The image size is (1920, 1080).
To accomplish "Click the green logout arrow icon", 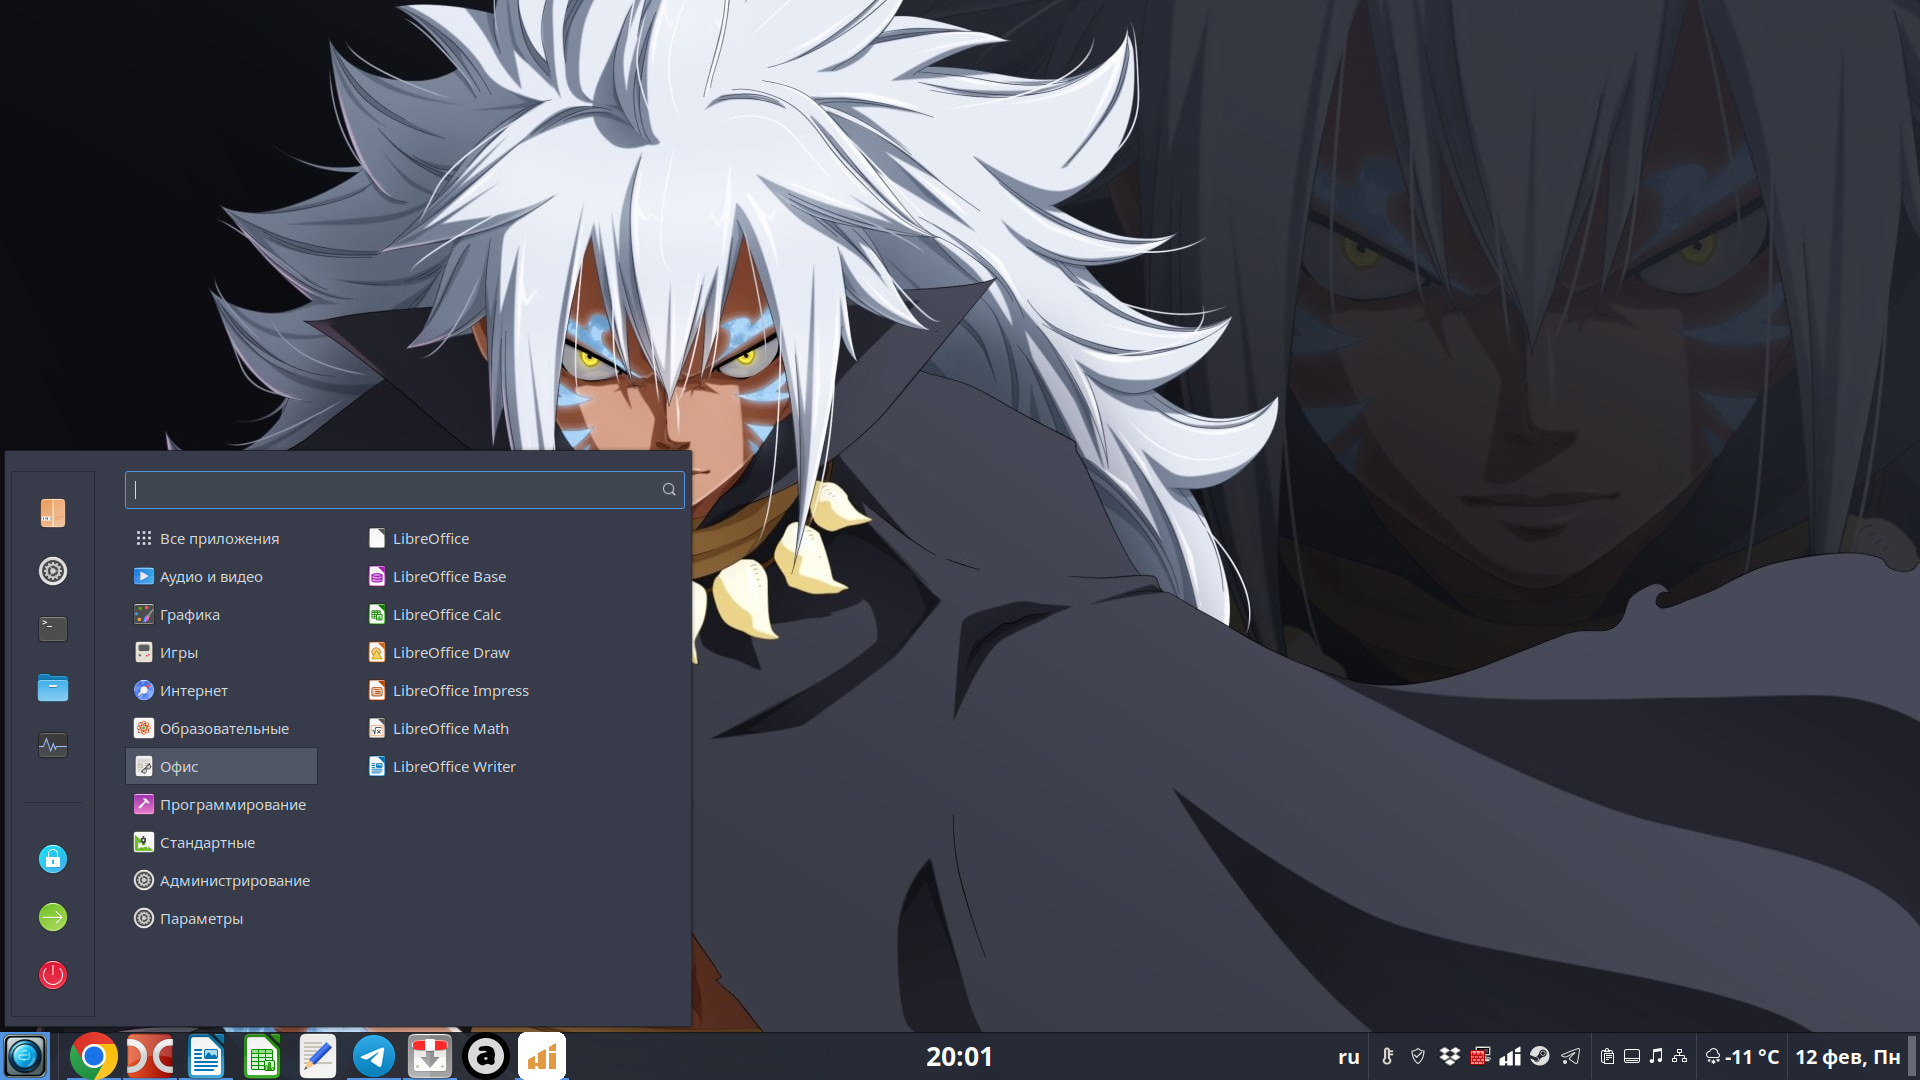I will tap(53, 917).
